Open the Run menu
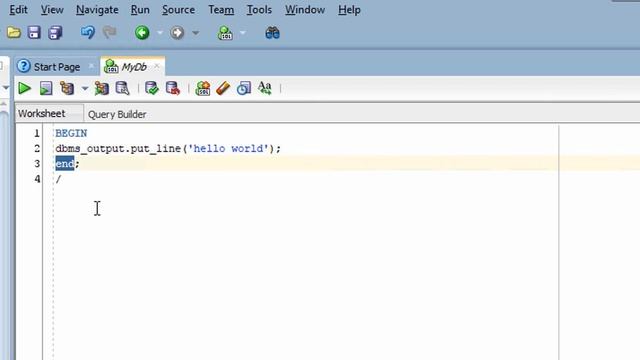 [x=140, y=10]
